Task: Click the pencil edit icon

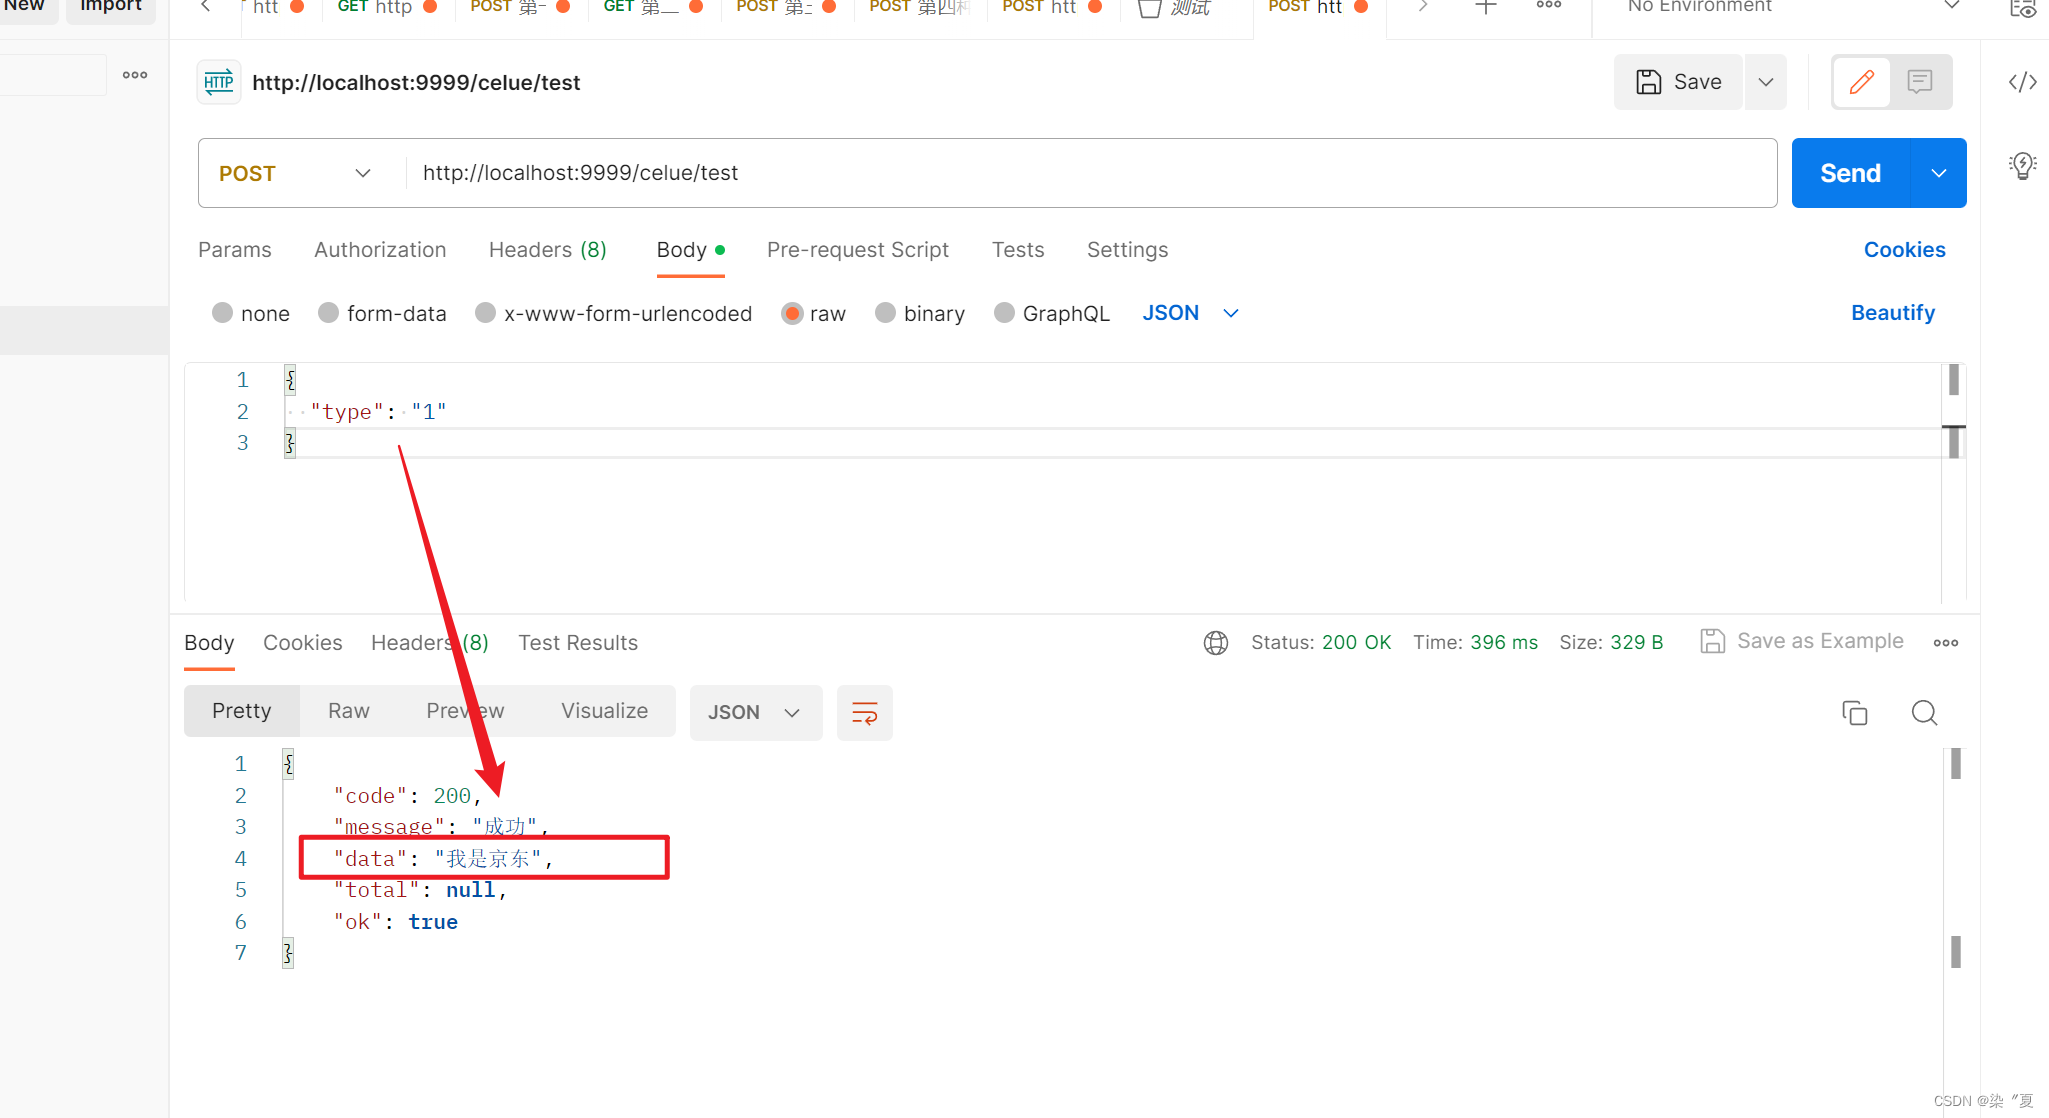Action: point(1861,82)
